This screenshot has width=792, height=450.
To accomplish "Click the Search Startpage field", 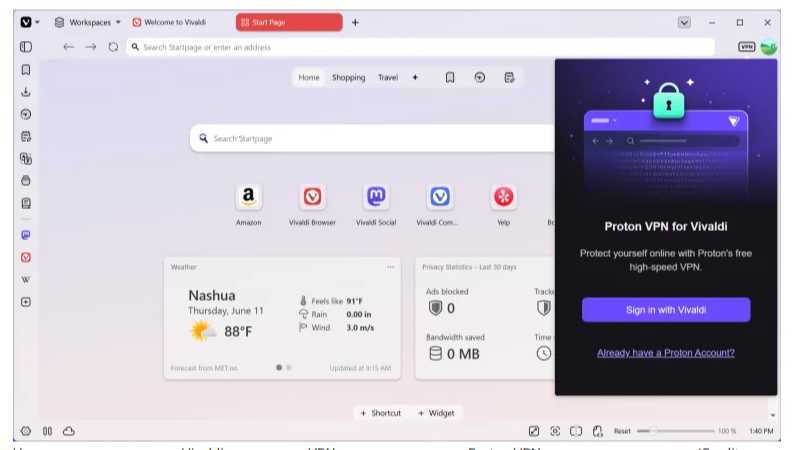I will coord(372,138).
